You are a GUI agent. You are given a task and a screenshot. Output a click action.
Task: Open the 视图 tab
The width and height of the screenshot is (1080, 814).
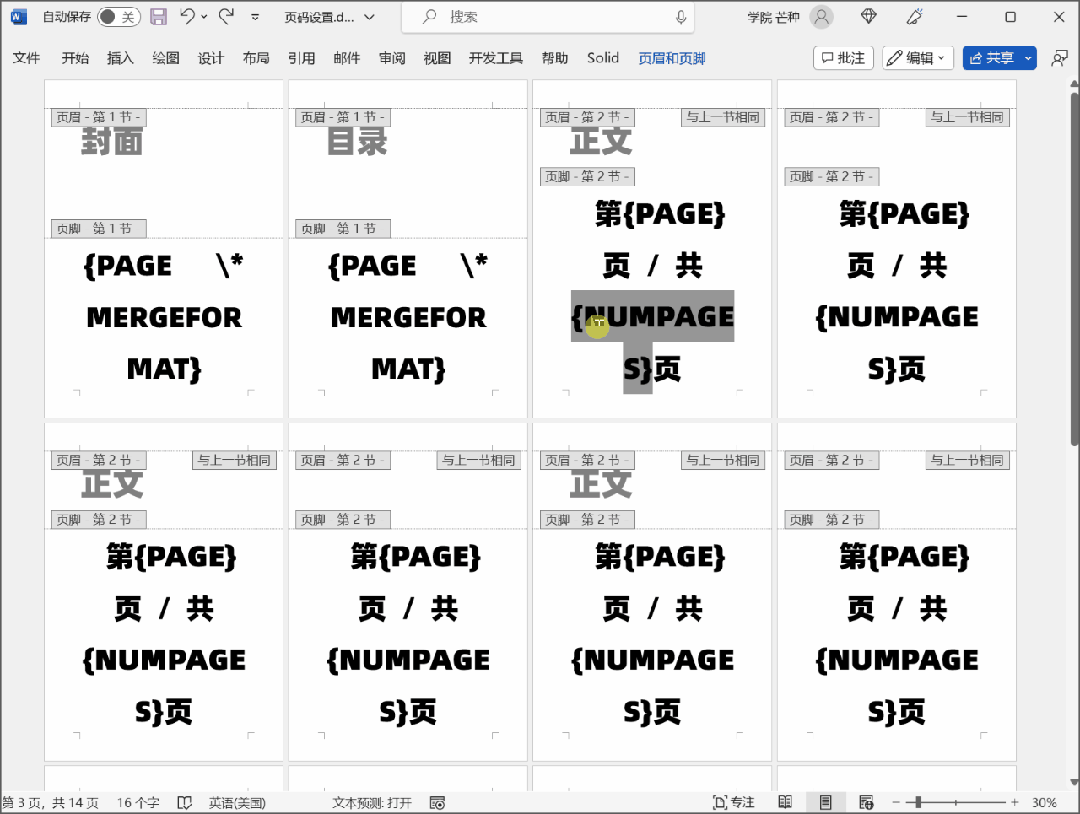(x=437, y=58)
